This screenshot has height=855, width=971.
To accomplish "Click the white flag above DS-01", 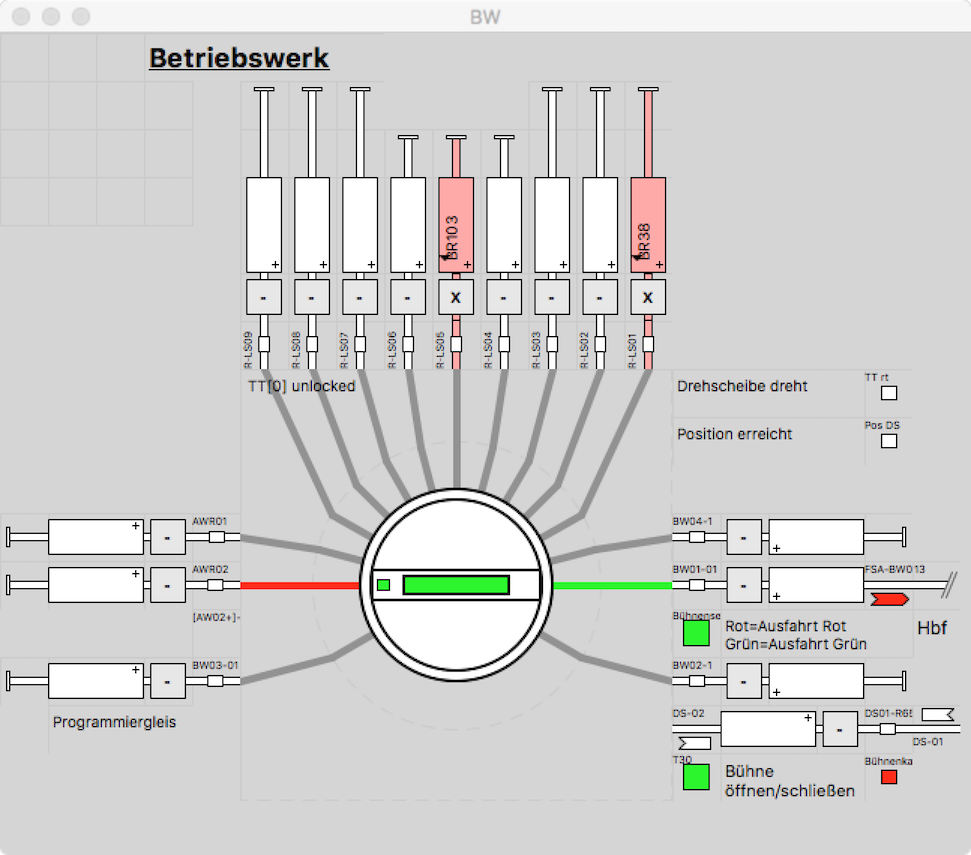I will click(936, 714).
